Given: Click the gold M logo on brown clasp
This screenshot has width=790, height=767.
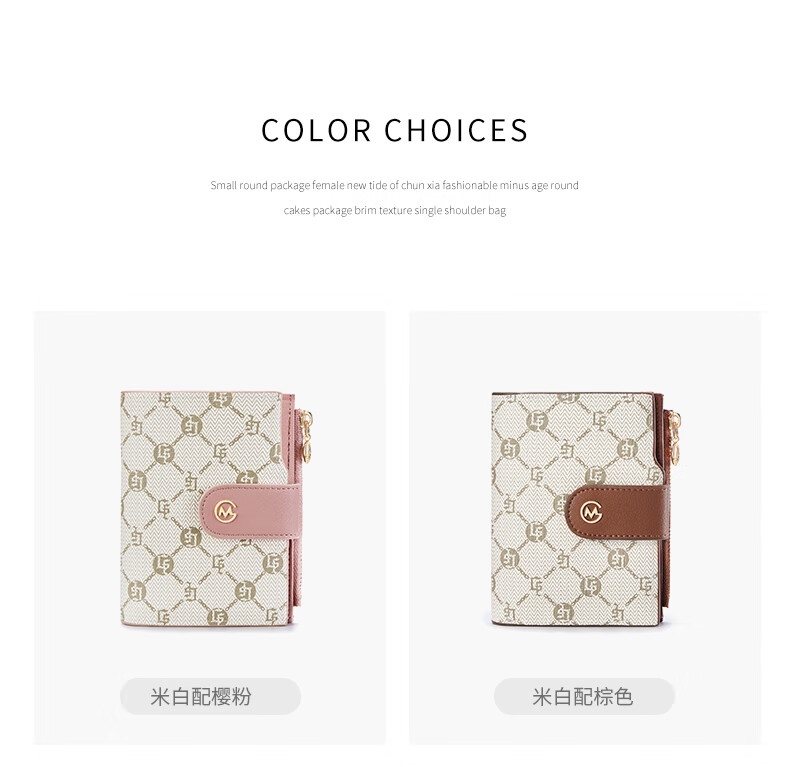Looking at the screenshot, I should [591, 512].
